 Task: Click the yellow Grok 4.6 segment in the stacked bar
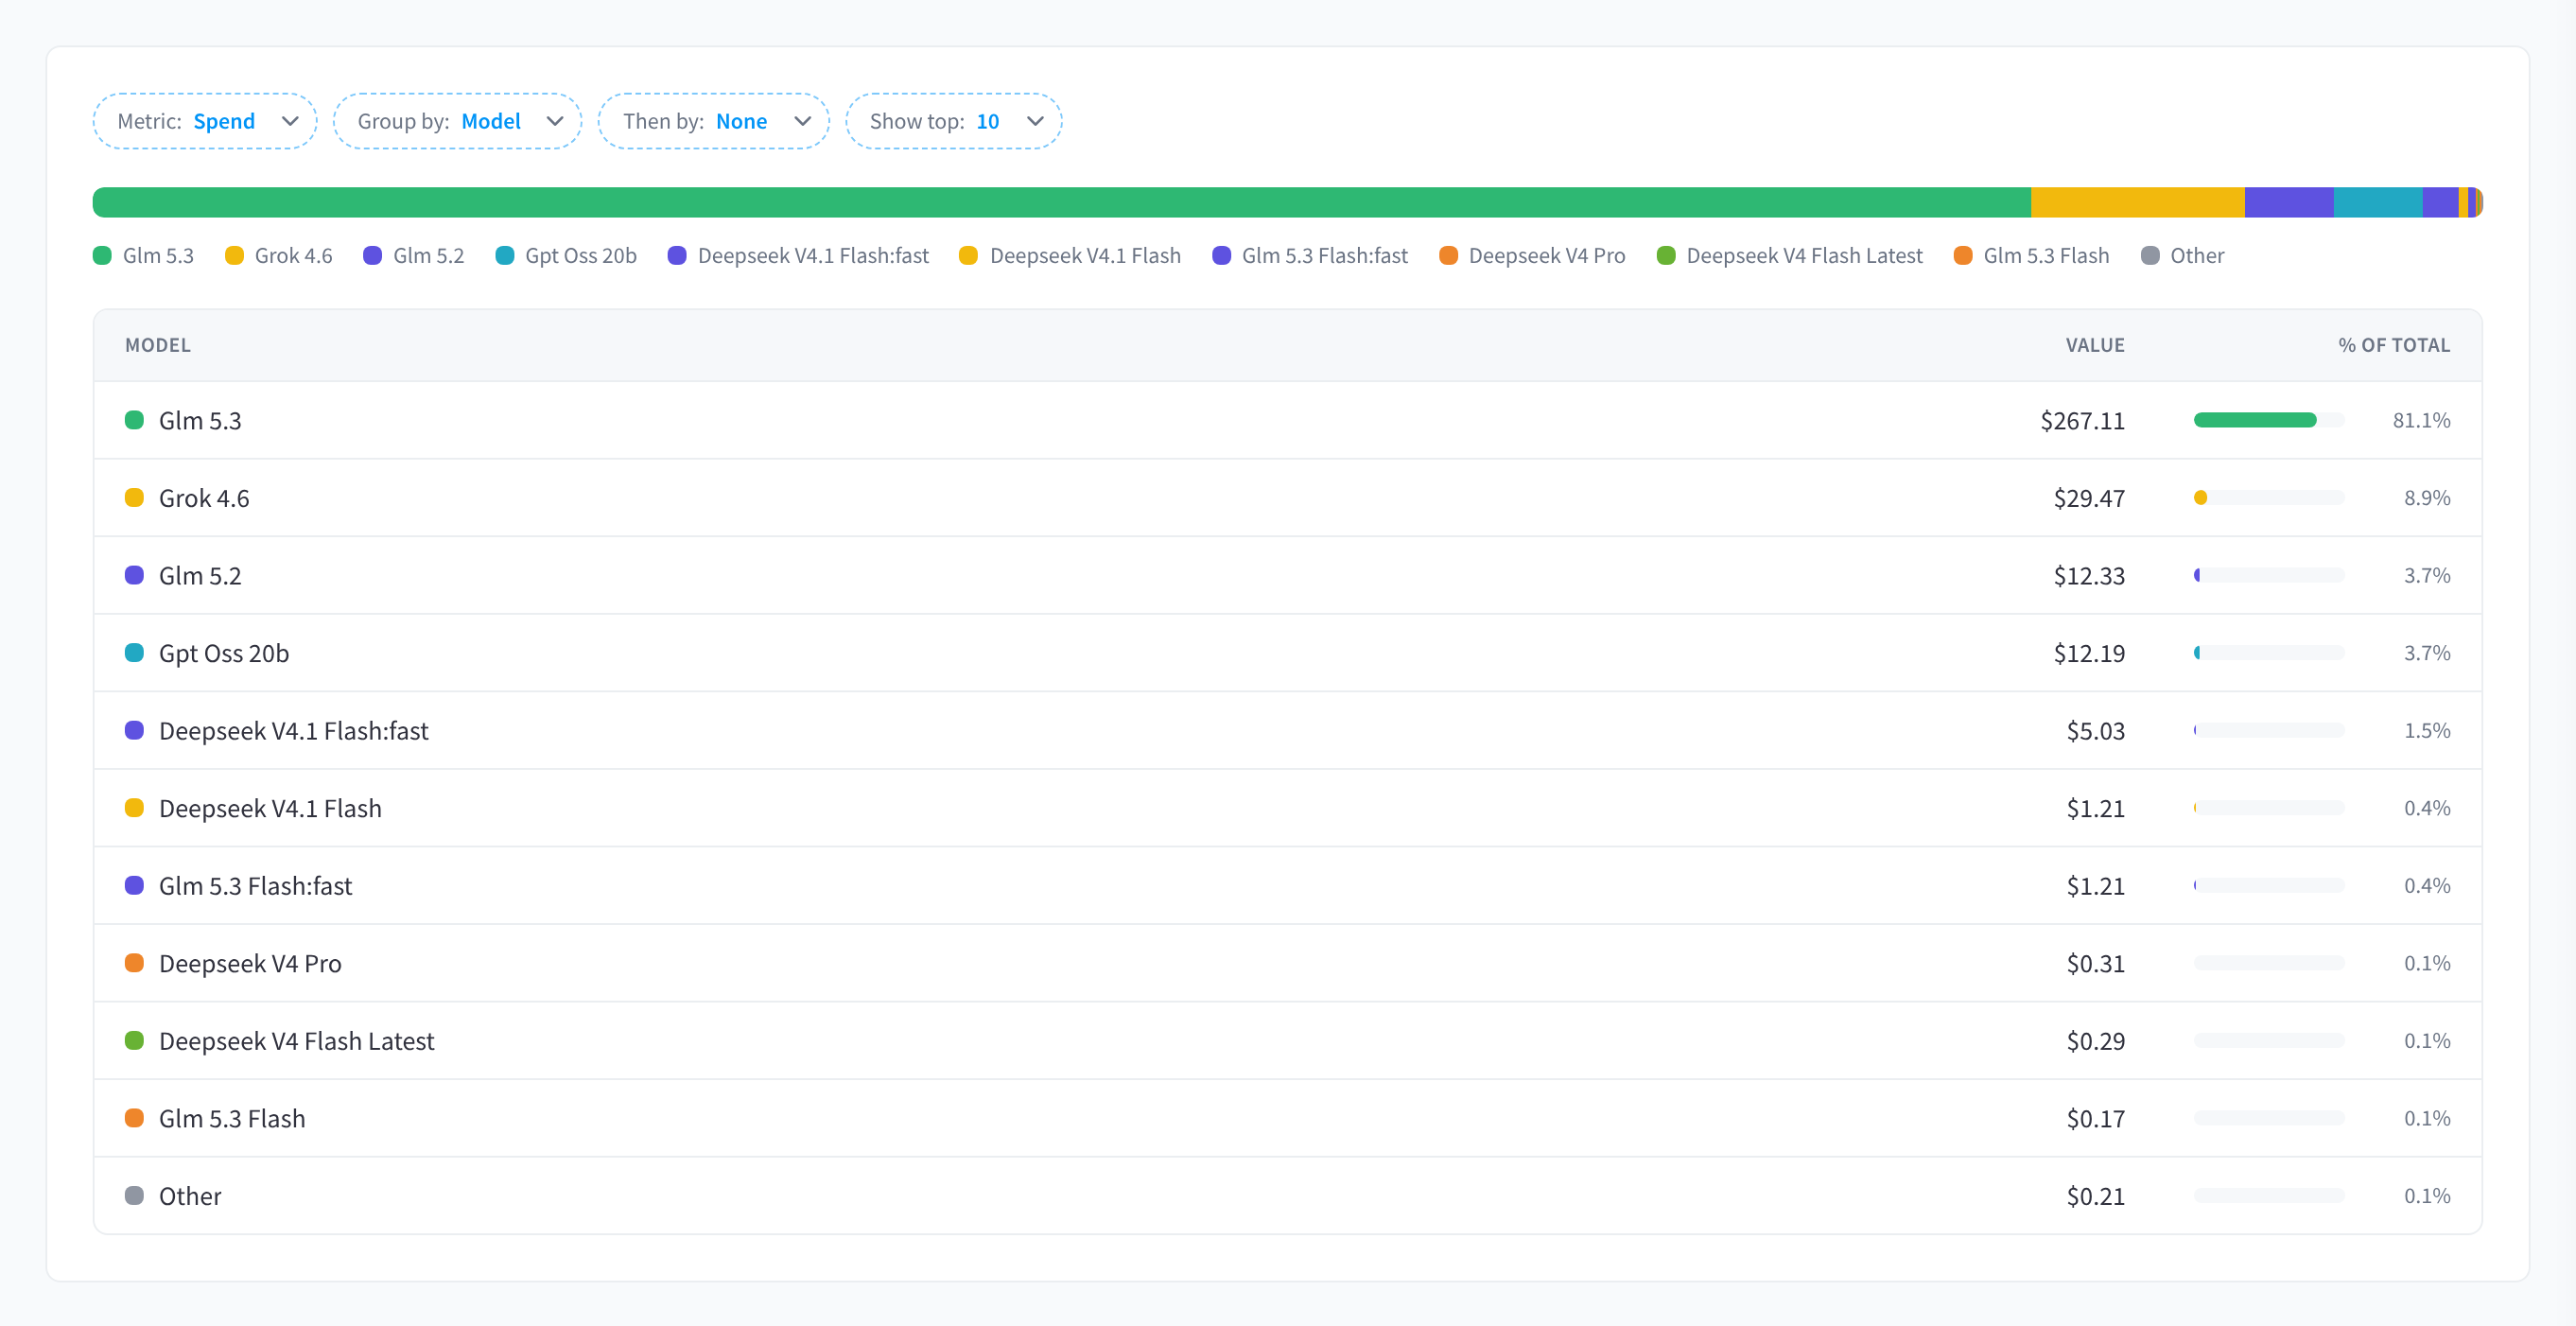tap(2138, 202)
